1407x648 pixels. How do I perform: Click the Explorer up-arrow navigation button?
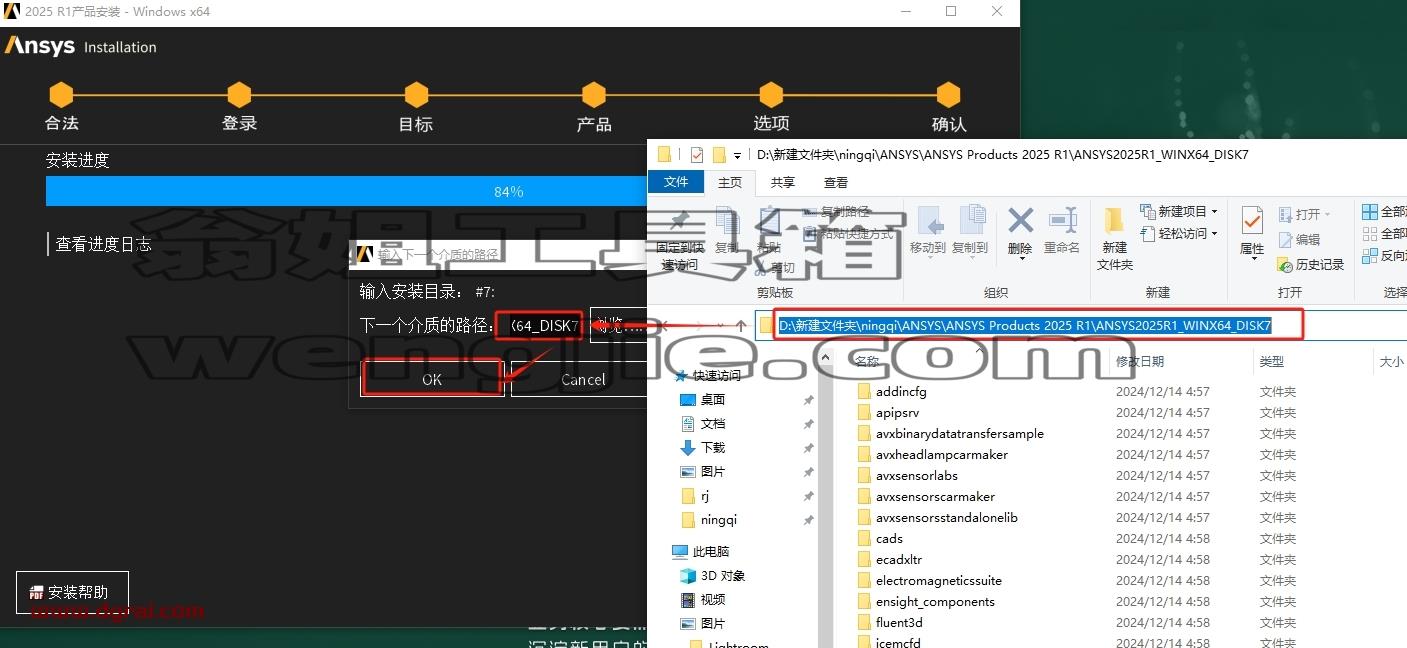point(740,326)
